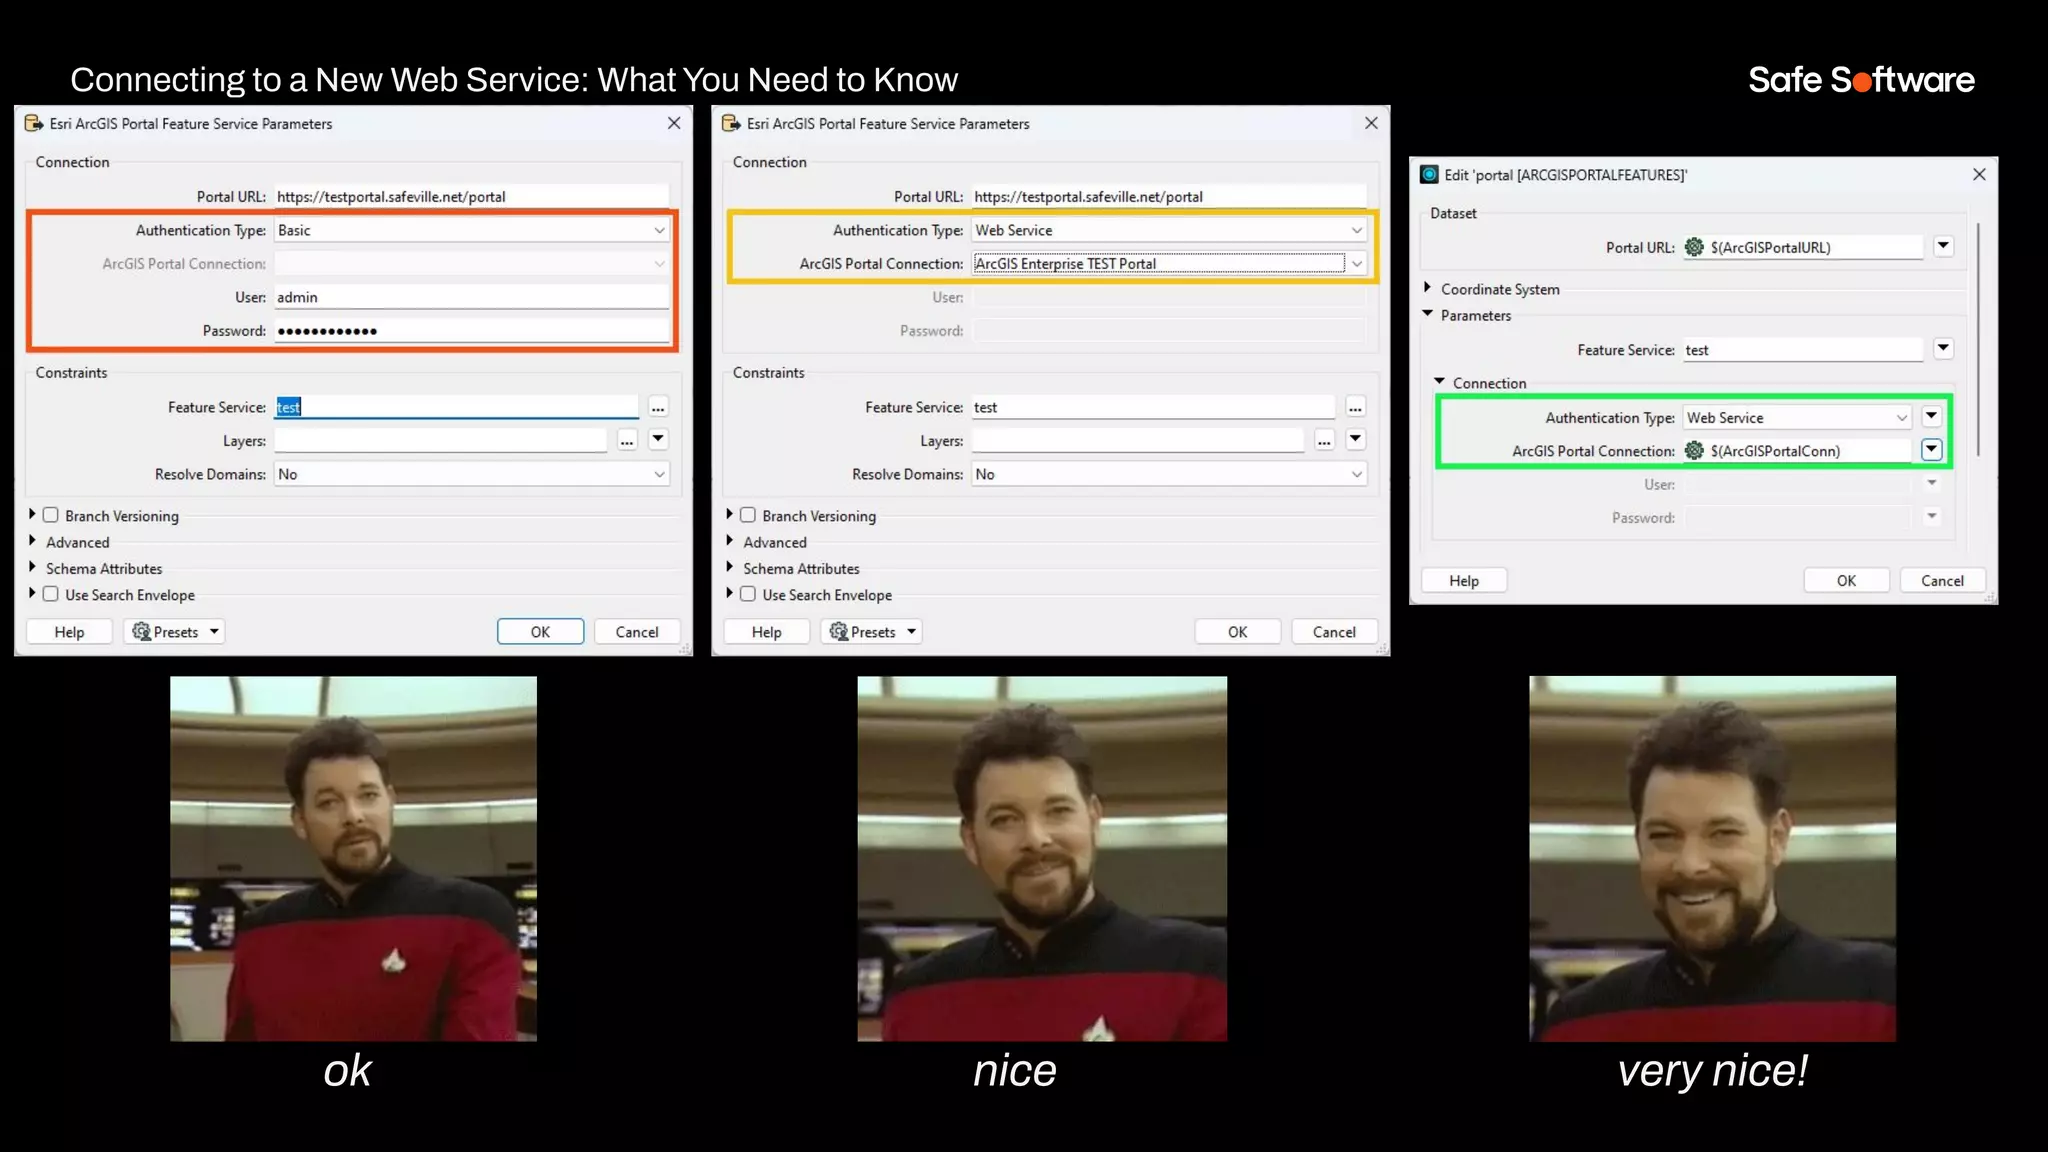Open Authentication Type arrow menu in Edit portal dialog
The width and height of the screenshot is (2048, 1152).
(1931, 416)
